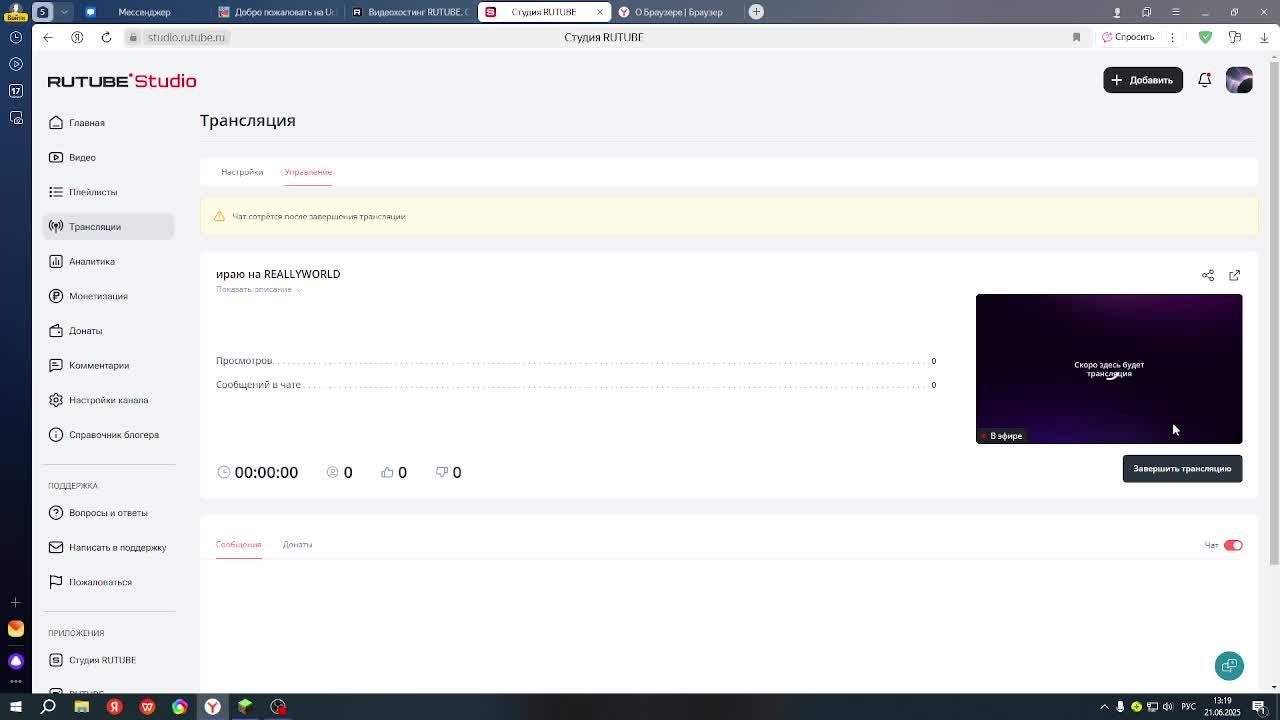Click the Добавить button
The width and height of the screenshot is (1280, 720).
pos(1143,80)
